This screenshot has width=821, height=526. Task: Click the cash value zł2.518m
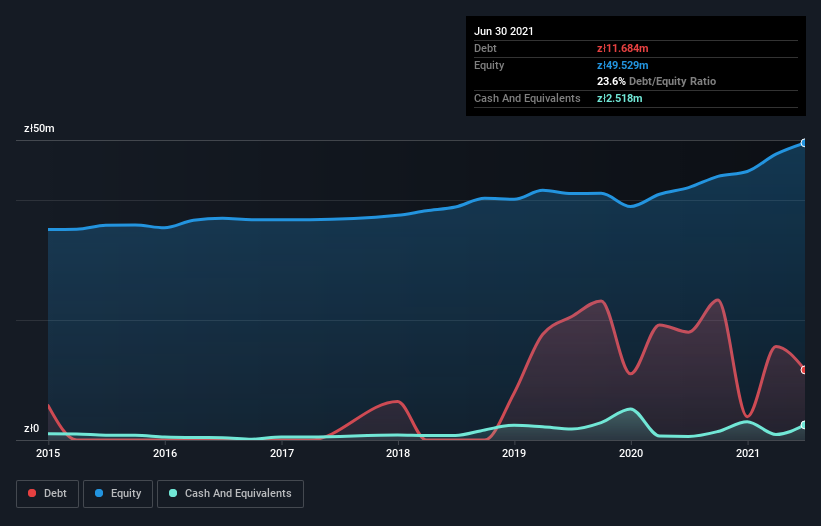(619, 98)
